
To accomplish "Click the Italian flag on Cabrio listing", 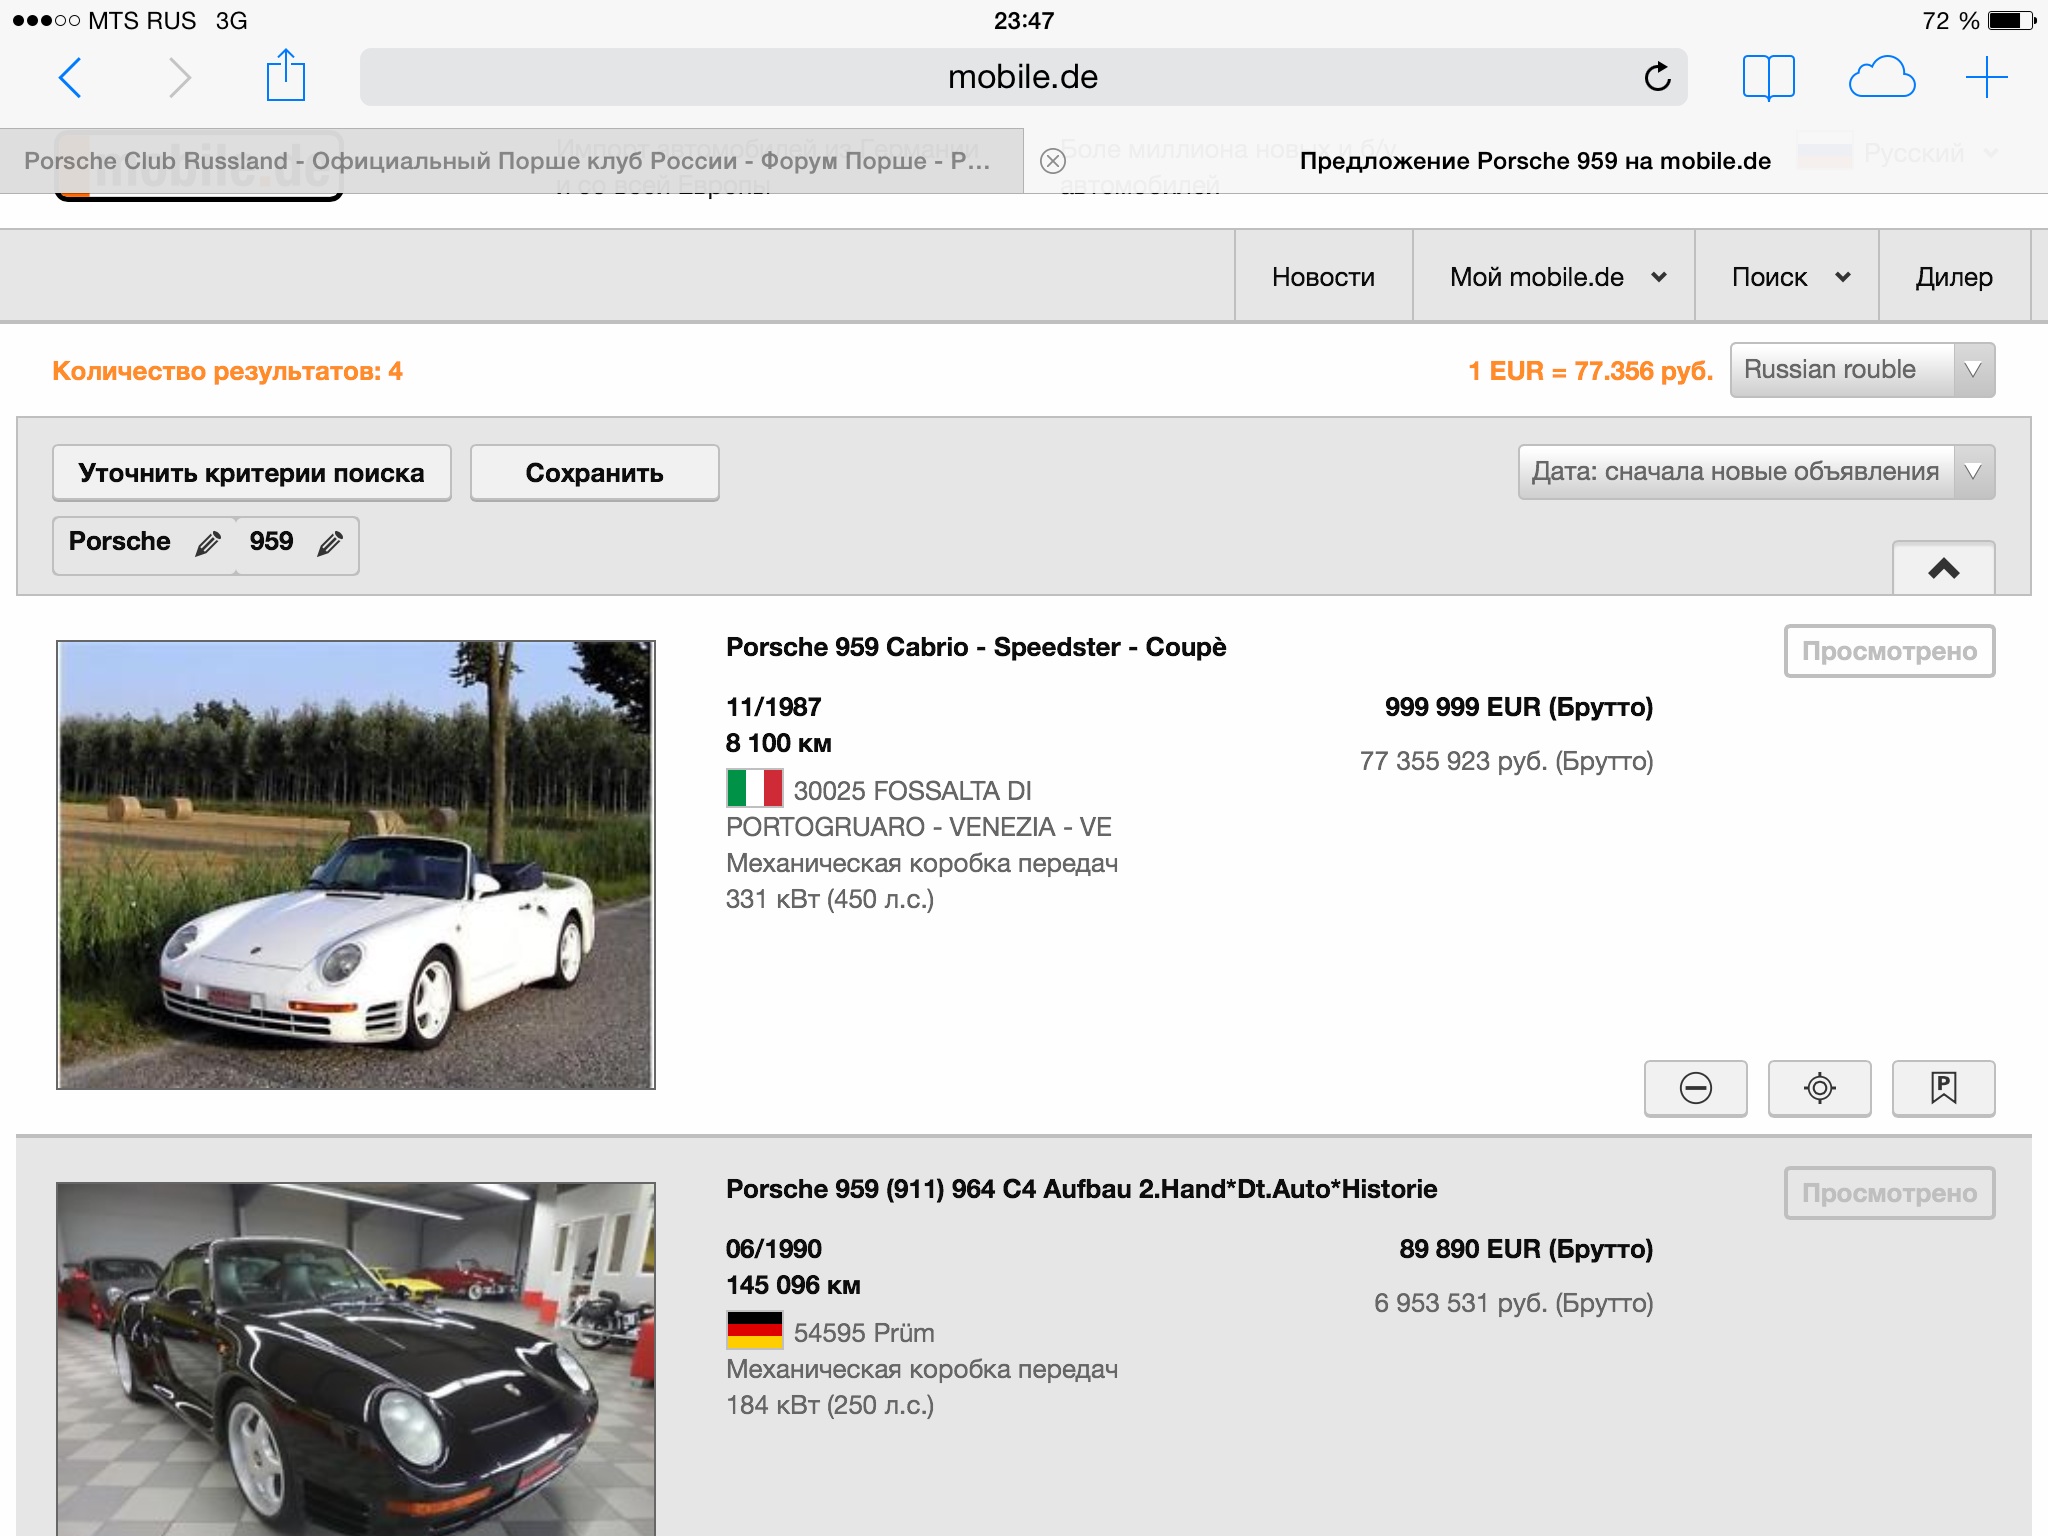I will [x=754, y=788].
